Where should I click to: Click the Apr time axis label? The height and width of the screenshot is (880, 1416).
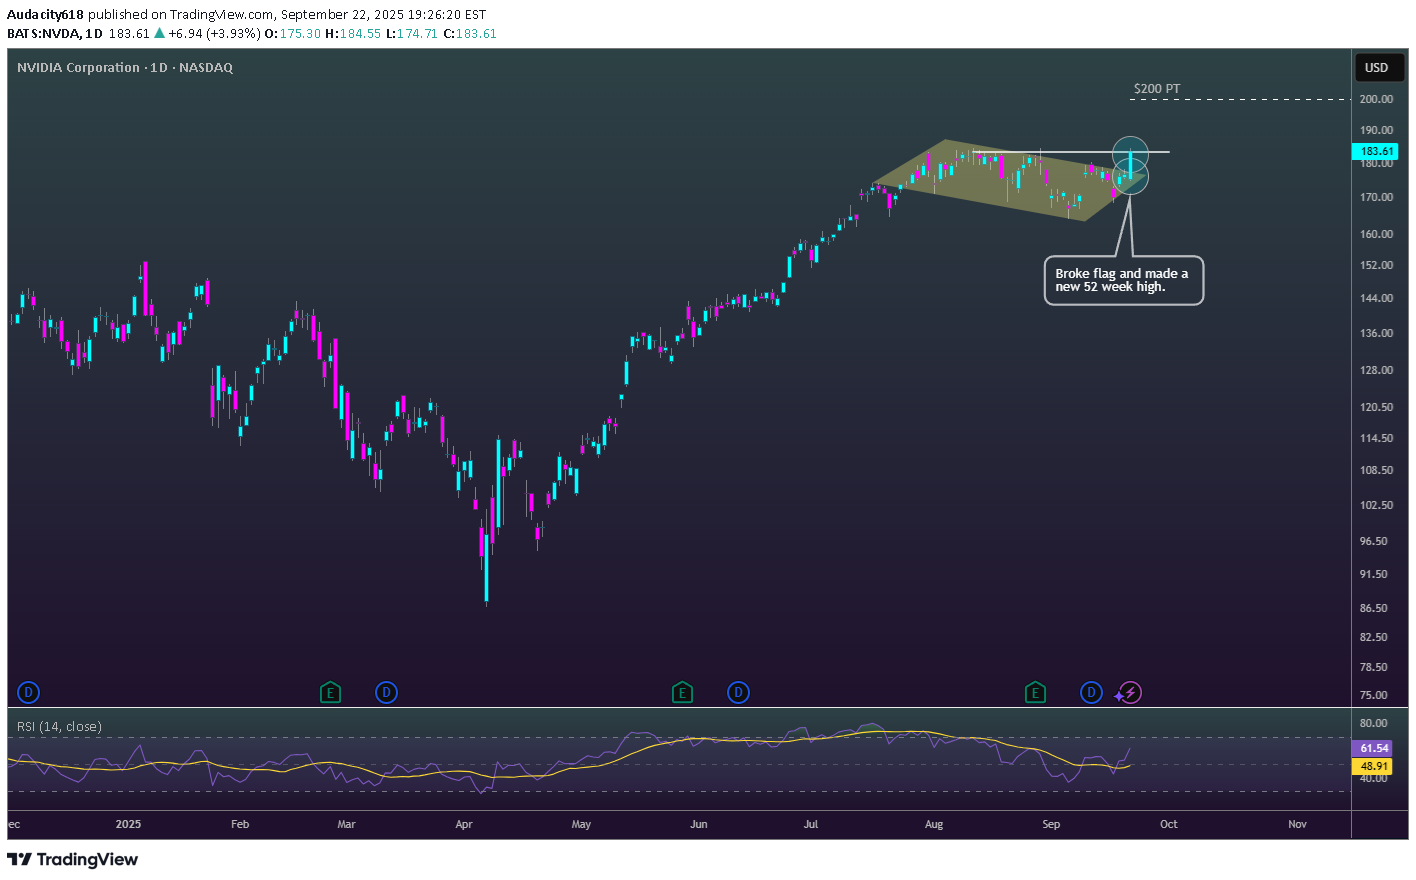464,824
